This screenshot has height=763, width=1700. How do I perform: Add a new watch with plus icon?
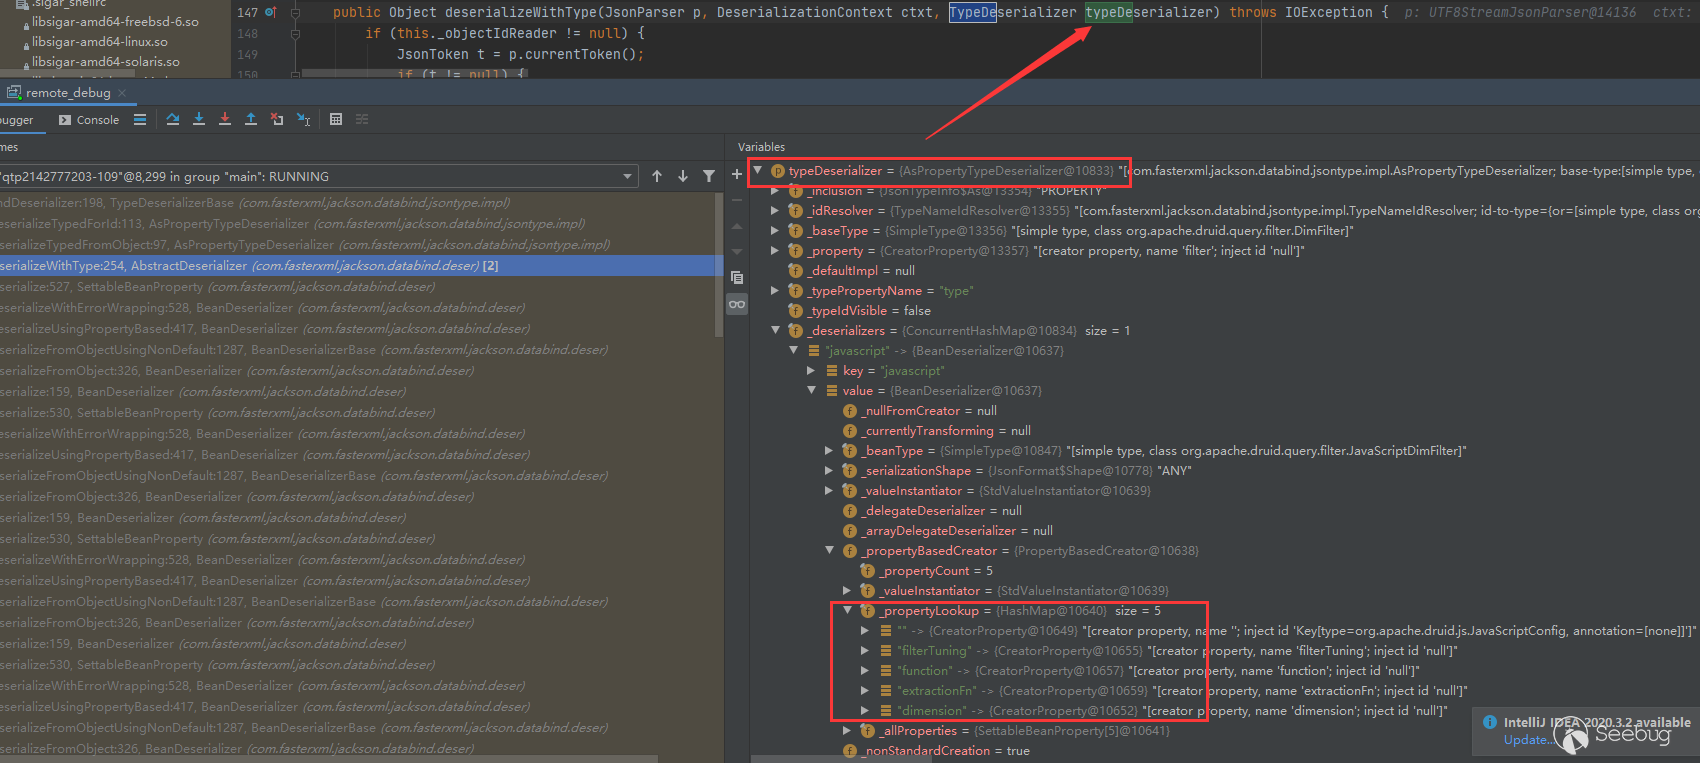click(737, 174)
